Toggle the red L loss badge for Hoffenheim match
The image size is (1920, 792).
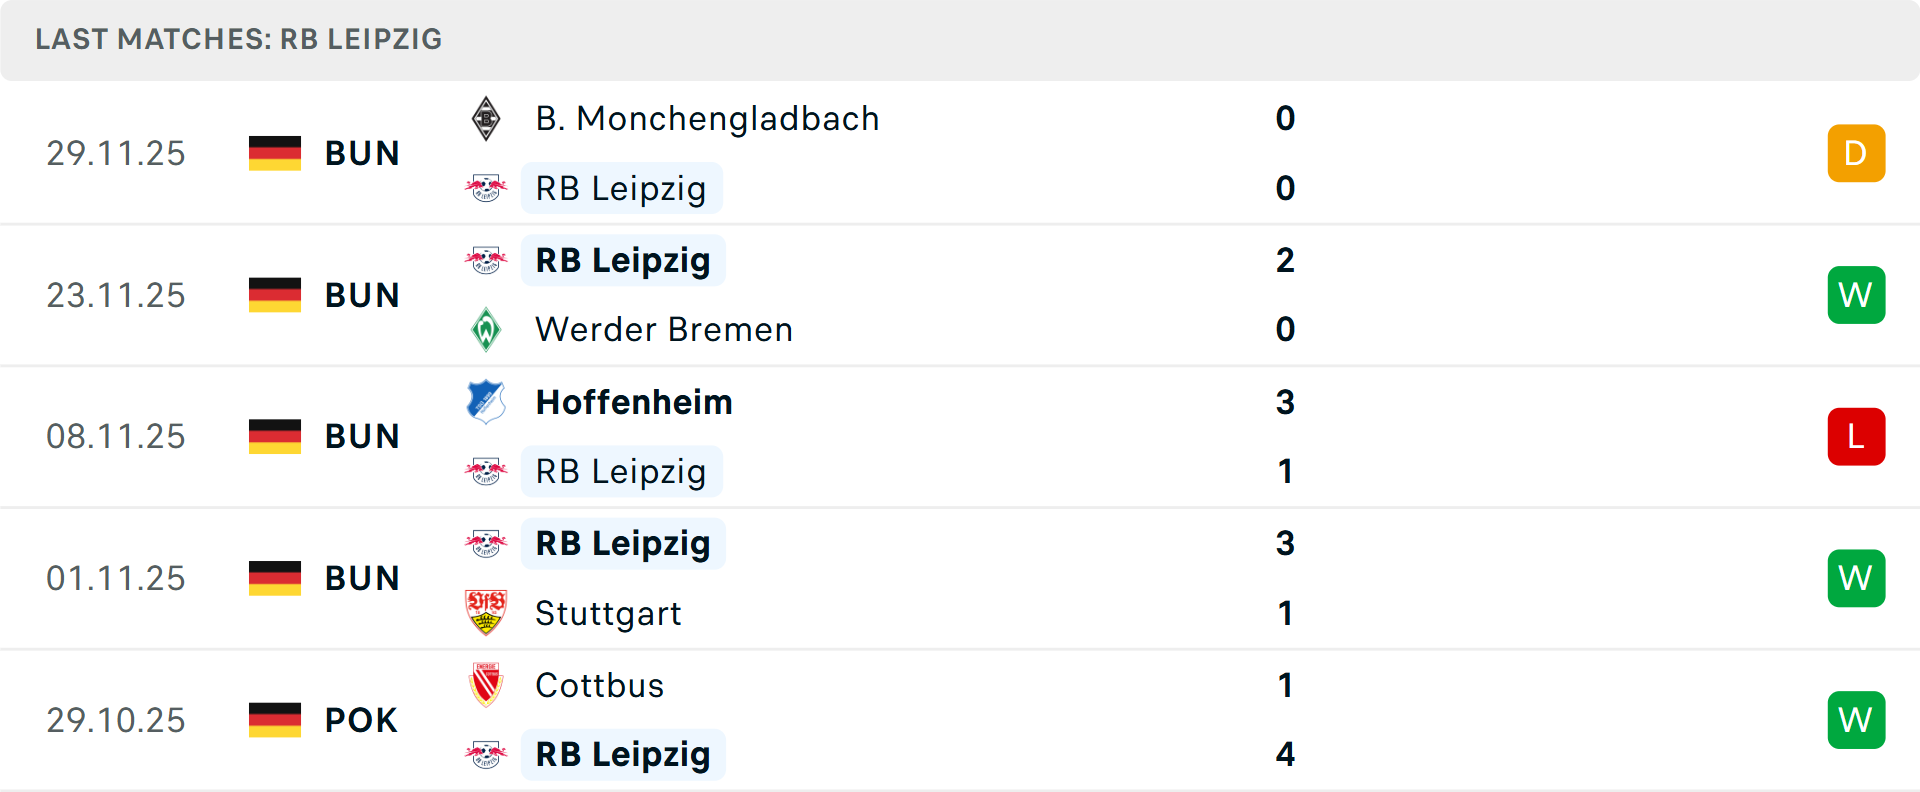pos(1856,436)
